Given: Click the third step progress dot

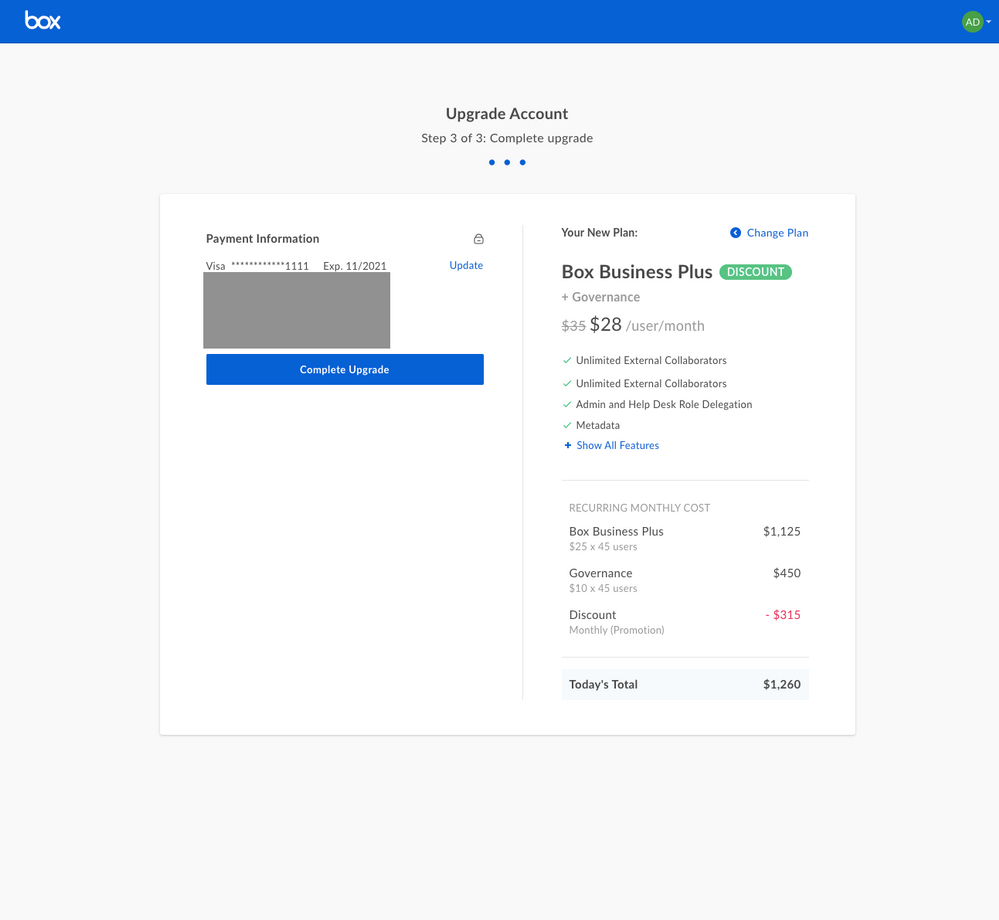Looking at the screenshot, I should point(522,162).
